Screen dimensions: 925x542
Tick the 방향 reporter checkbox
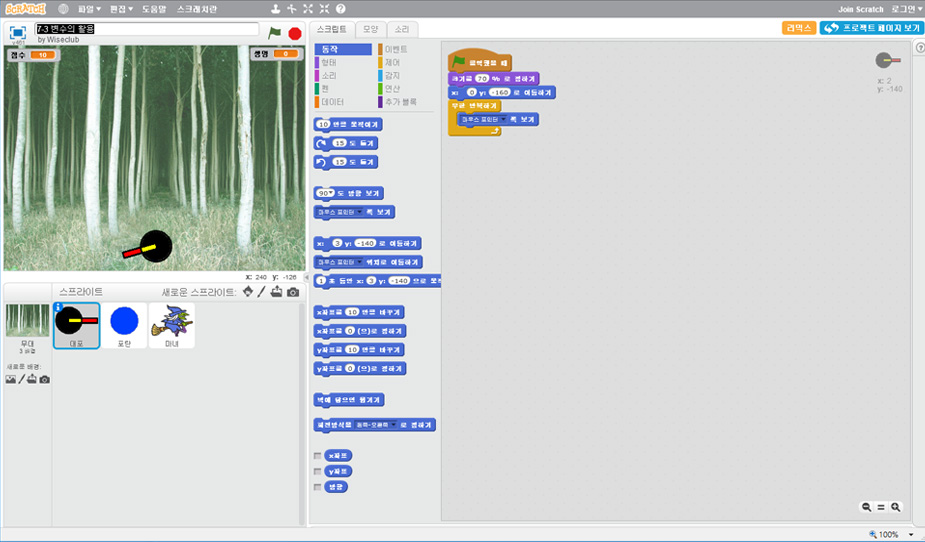[x=318, y=487]
